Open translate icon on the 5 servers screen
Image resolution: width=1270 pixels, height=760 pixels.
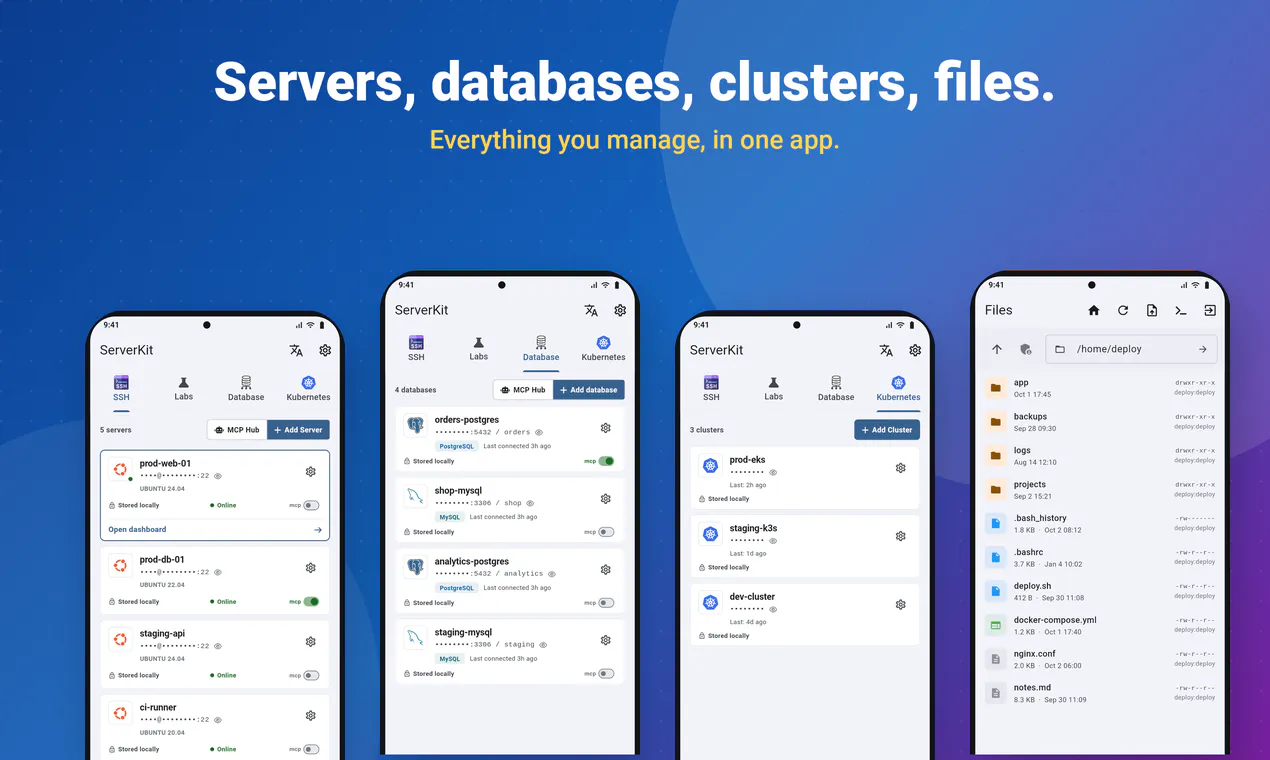click(x=296, y=350)
